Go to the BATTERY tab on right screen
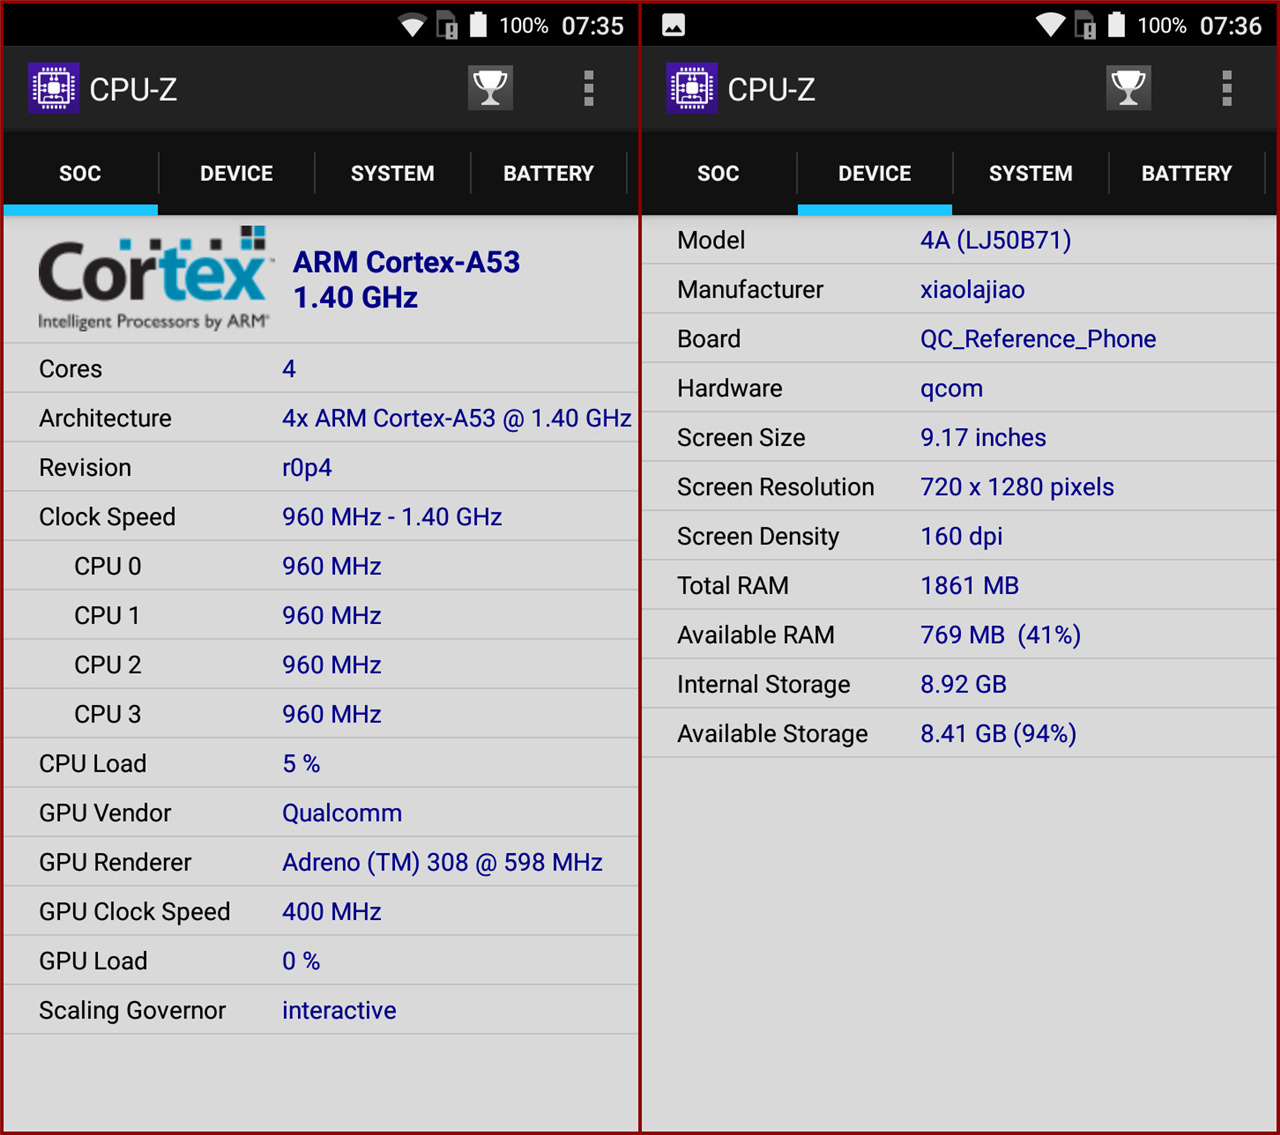Image resolution: width=1280 pixels, height=1135 pixels. coord(1186,173)
